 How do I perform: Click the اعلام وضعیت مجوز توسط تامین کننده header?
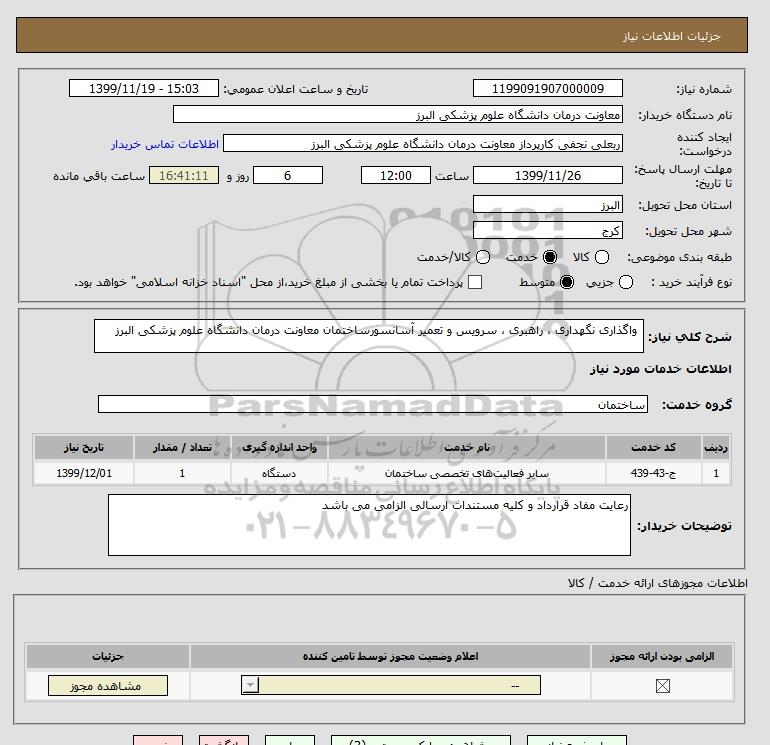[390, 656]
